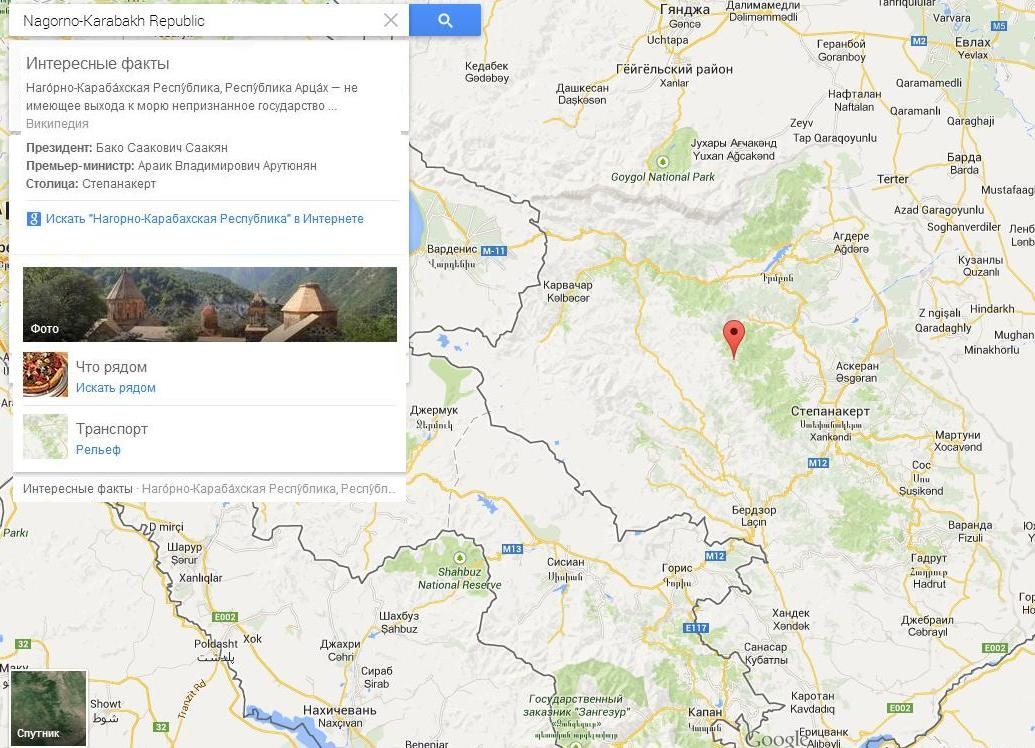
Task: Open the M12 road shield near Степанакерт
Action: 818,463
